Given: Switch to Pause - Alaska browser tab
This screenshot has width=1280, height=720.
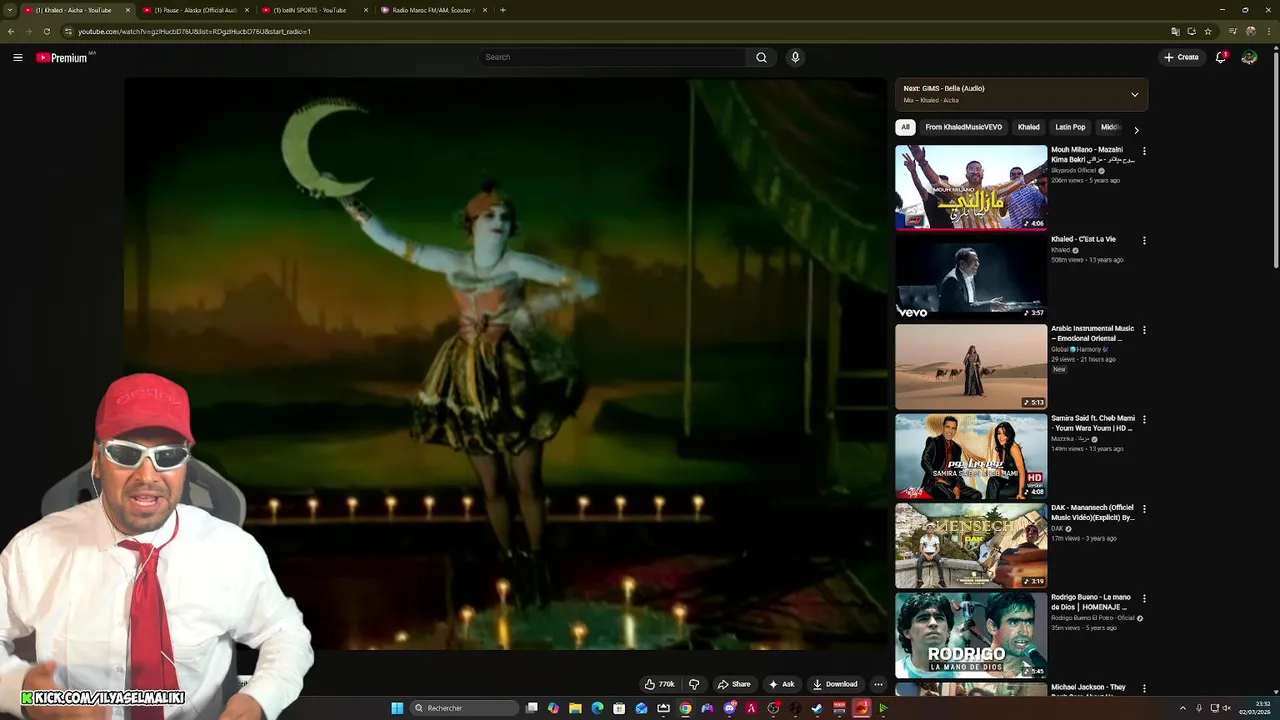Looking at the screenshot, I should point(195,10).
